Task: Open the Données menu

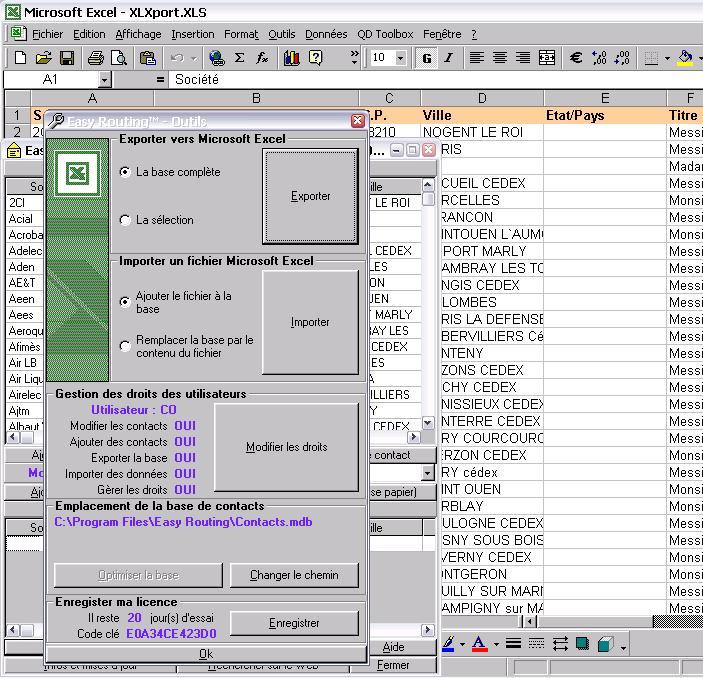Action: pos(326,34)
